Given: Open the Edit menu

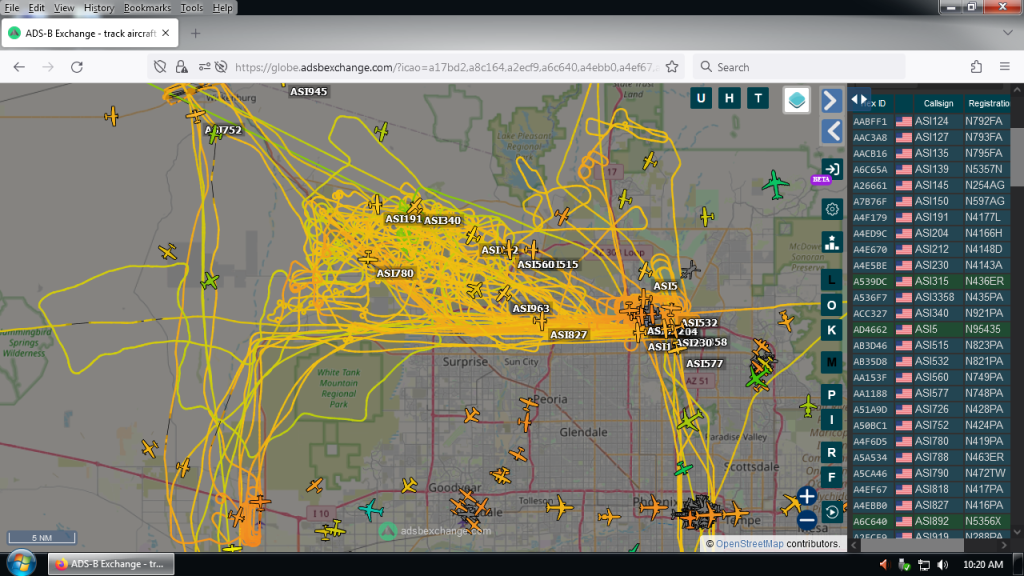Looking at the screenshot, I should click(36, 8).
